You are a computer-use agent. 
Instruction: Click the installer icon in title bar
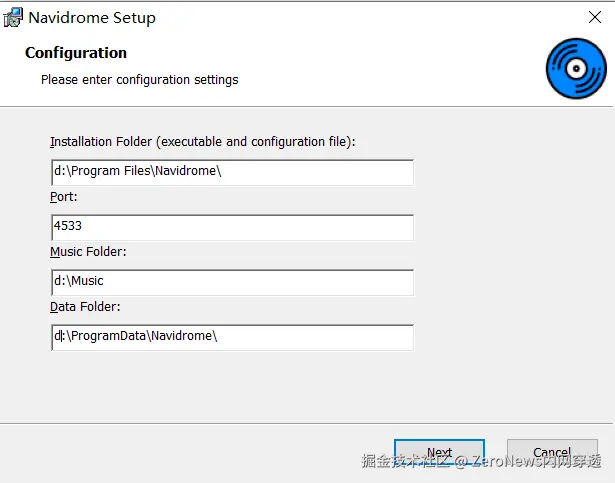(13, 18)
